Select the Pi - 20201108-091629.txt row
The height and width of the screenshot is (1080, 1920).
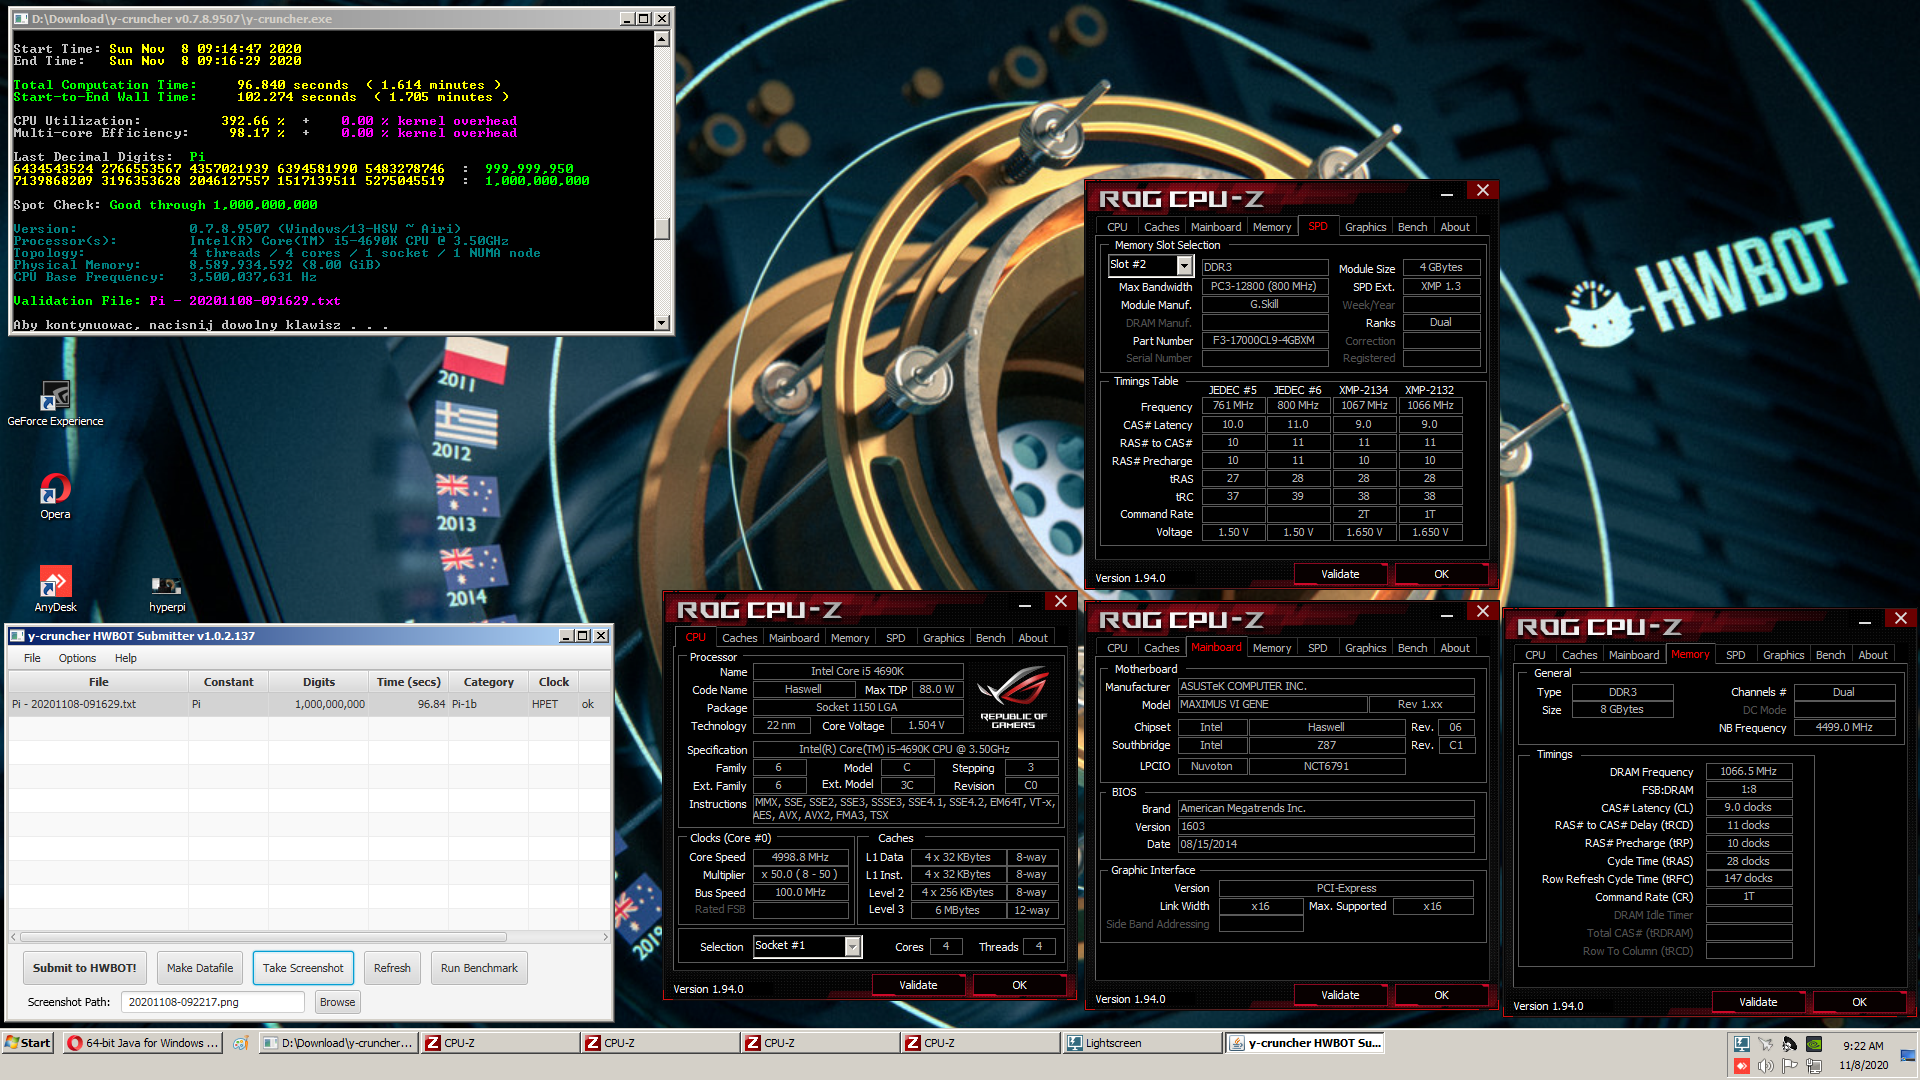click(309, 704)
